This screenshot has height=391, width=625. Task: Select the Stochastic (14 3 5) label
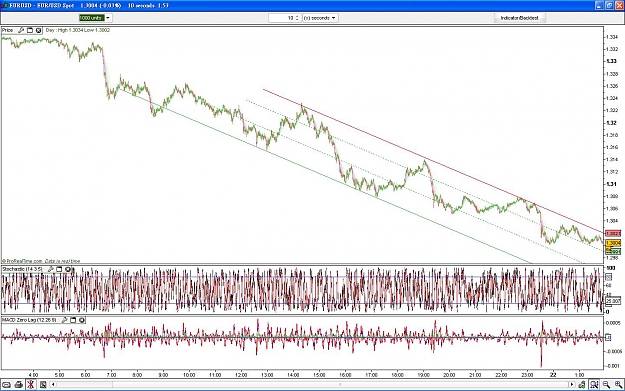pyautogui.click(x=22, y=269)
